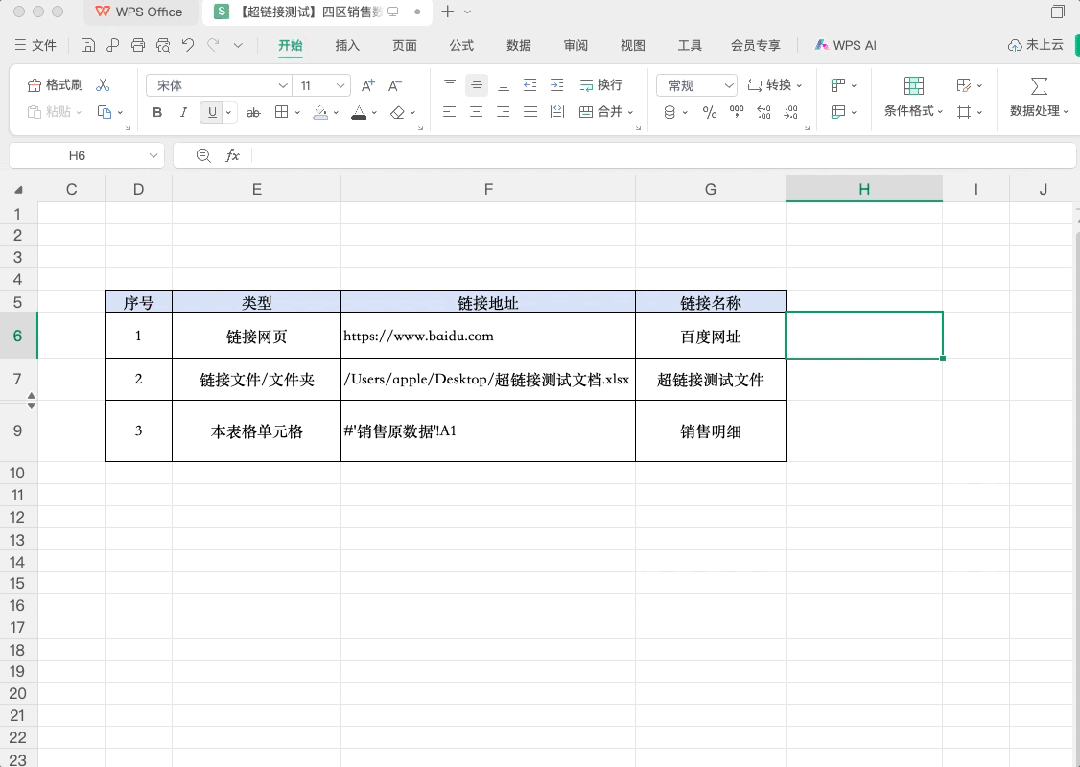Click the Merge 合并 button
Screen dimensions: 1080x767
[605, 112]
